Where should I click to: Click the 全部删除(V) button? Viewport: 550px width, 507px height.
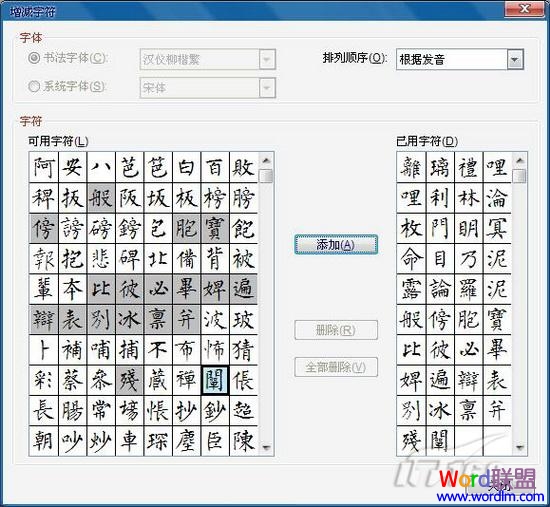click(336, 367)
